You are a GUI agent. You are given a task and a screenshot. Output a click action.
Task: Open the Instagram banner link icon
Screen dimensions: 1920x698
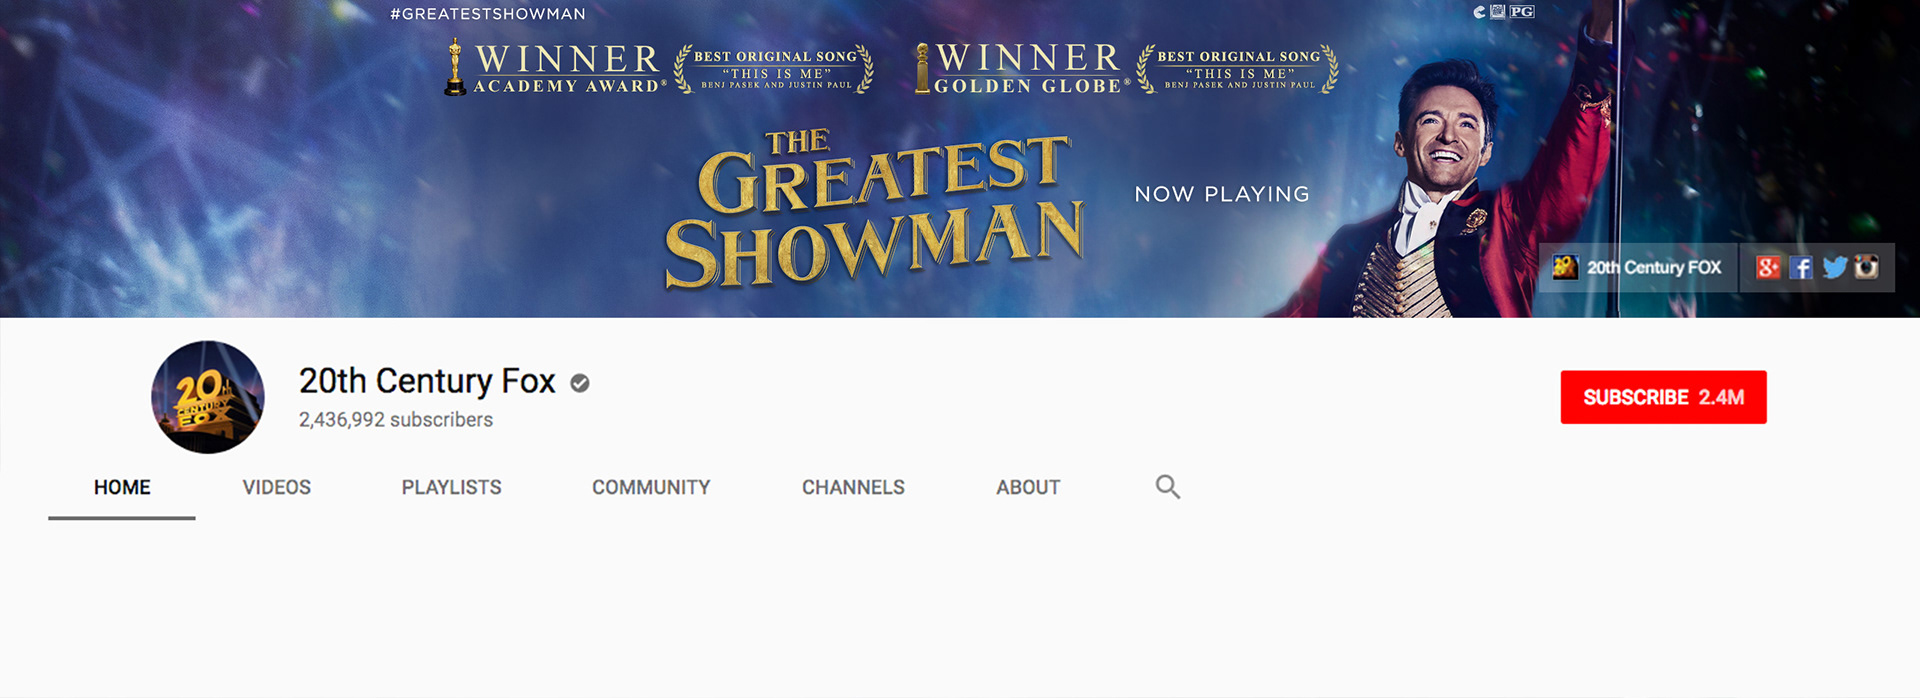pyautogui.click(x=1866, y=267)
